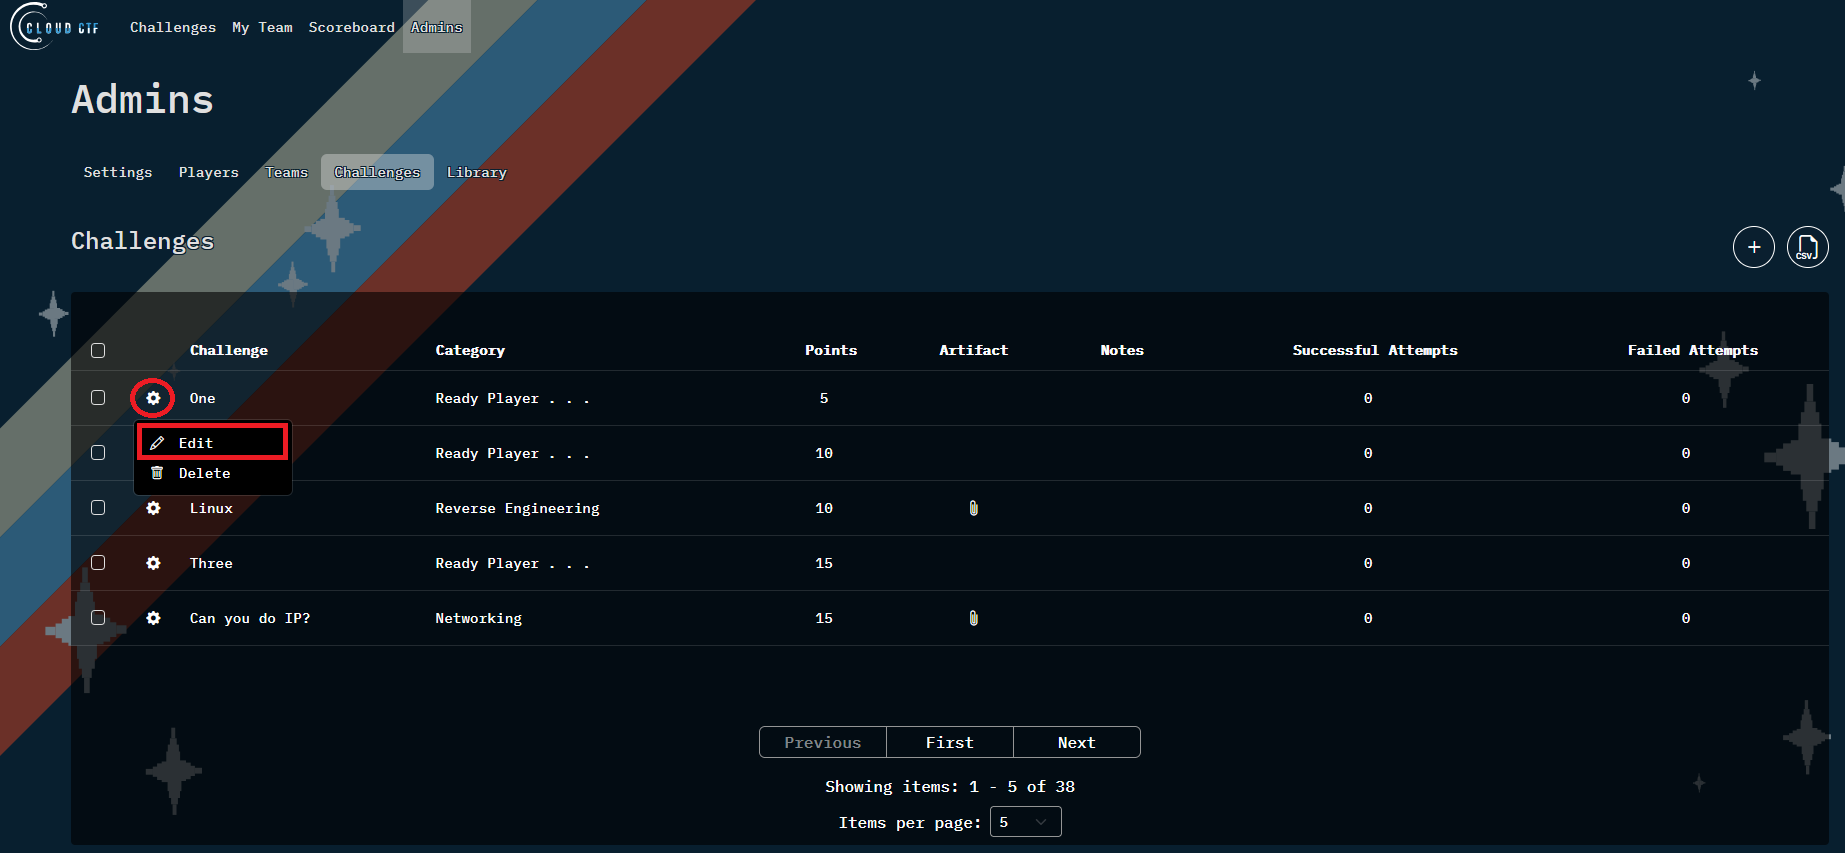The height and width of the screenshot is (853, 1845).
Task: Open the Cloud CTF logo home link
Action: click(x=55, y=27)
